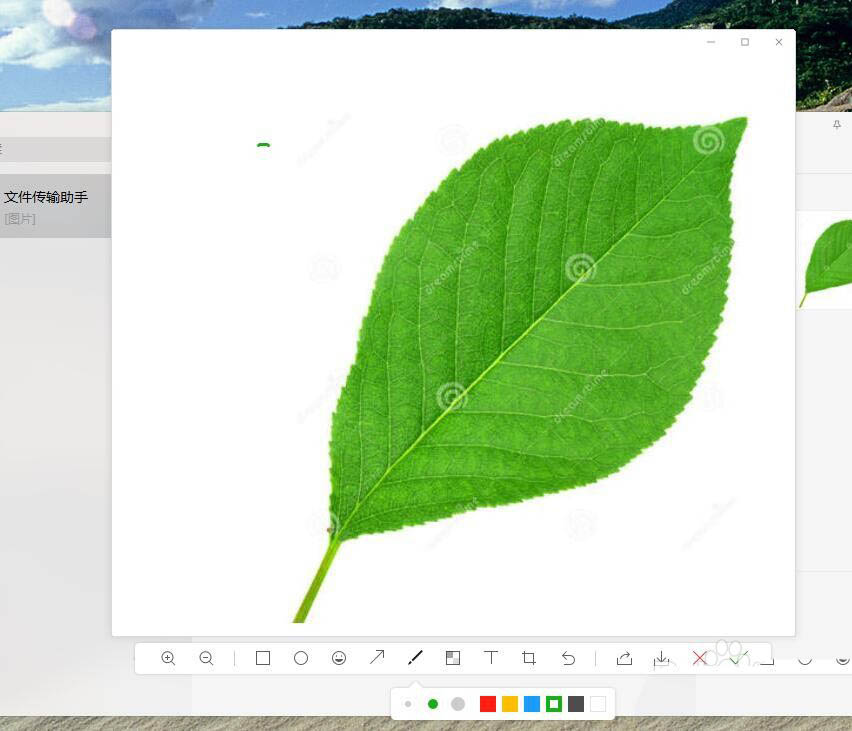This screenshot has height=731, width=852.
Task: Cancel editing with the red X
Action: pos(700,658)
